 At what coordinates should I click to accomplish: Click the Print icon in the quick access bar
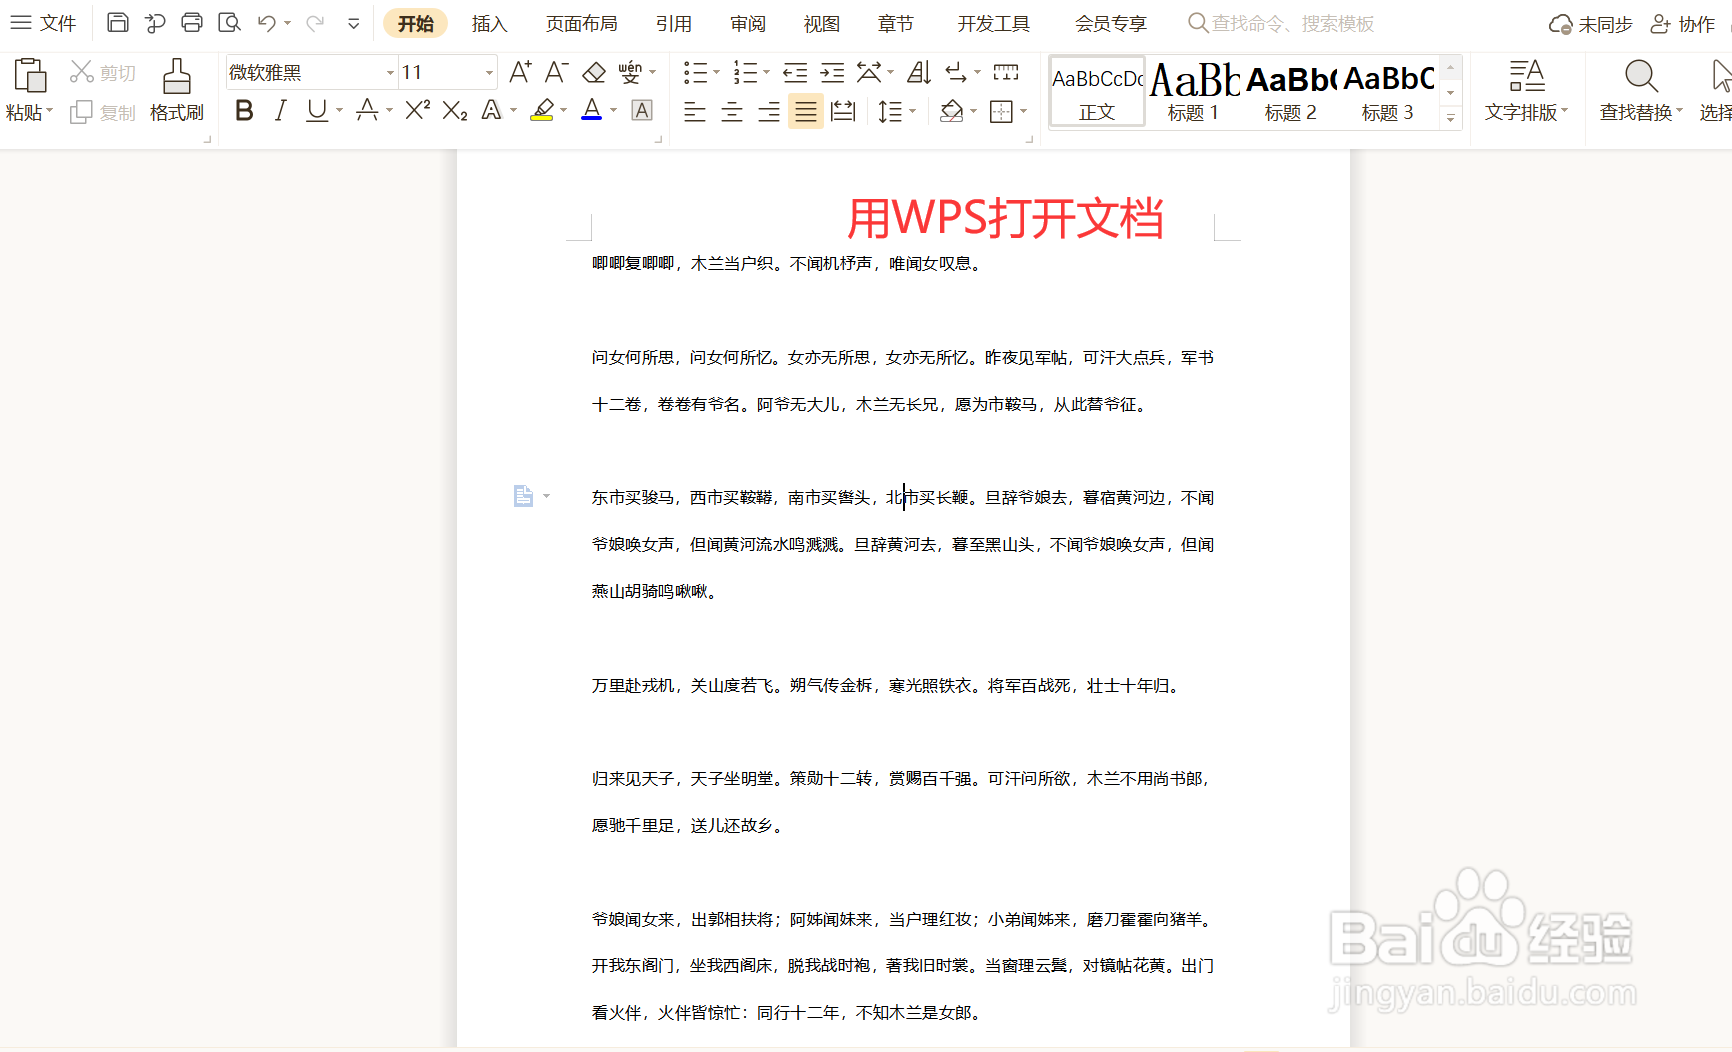click(192, 23)
